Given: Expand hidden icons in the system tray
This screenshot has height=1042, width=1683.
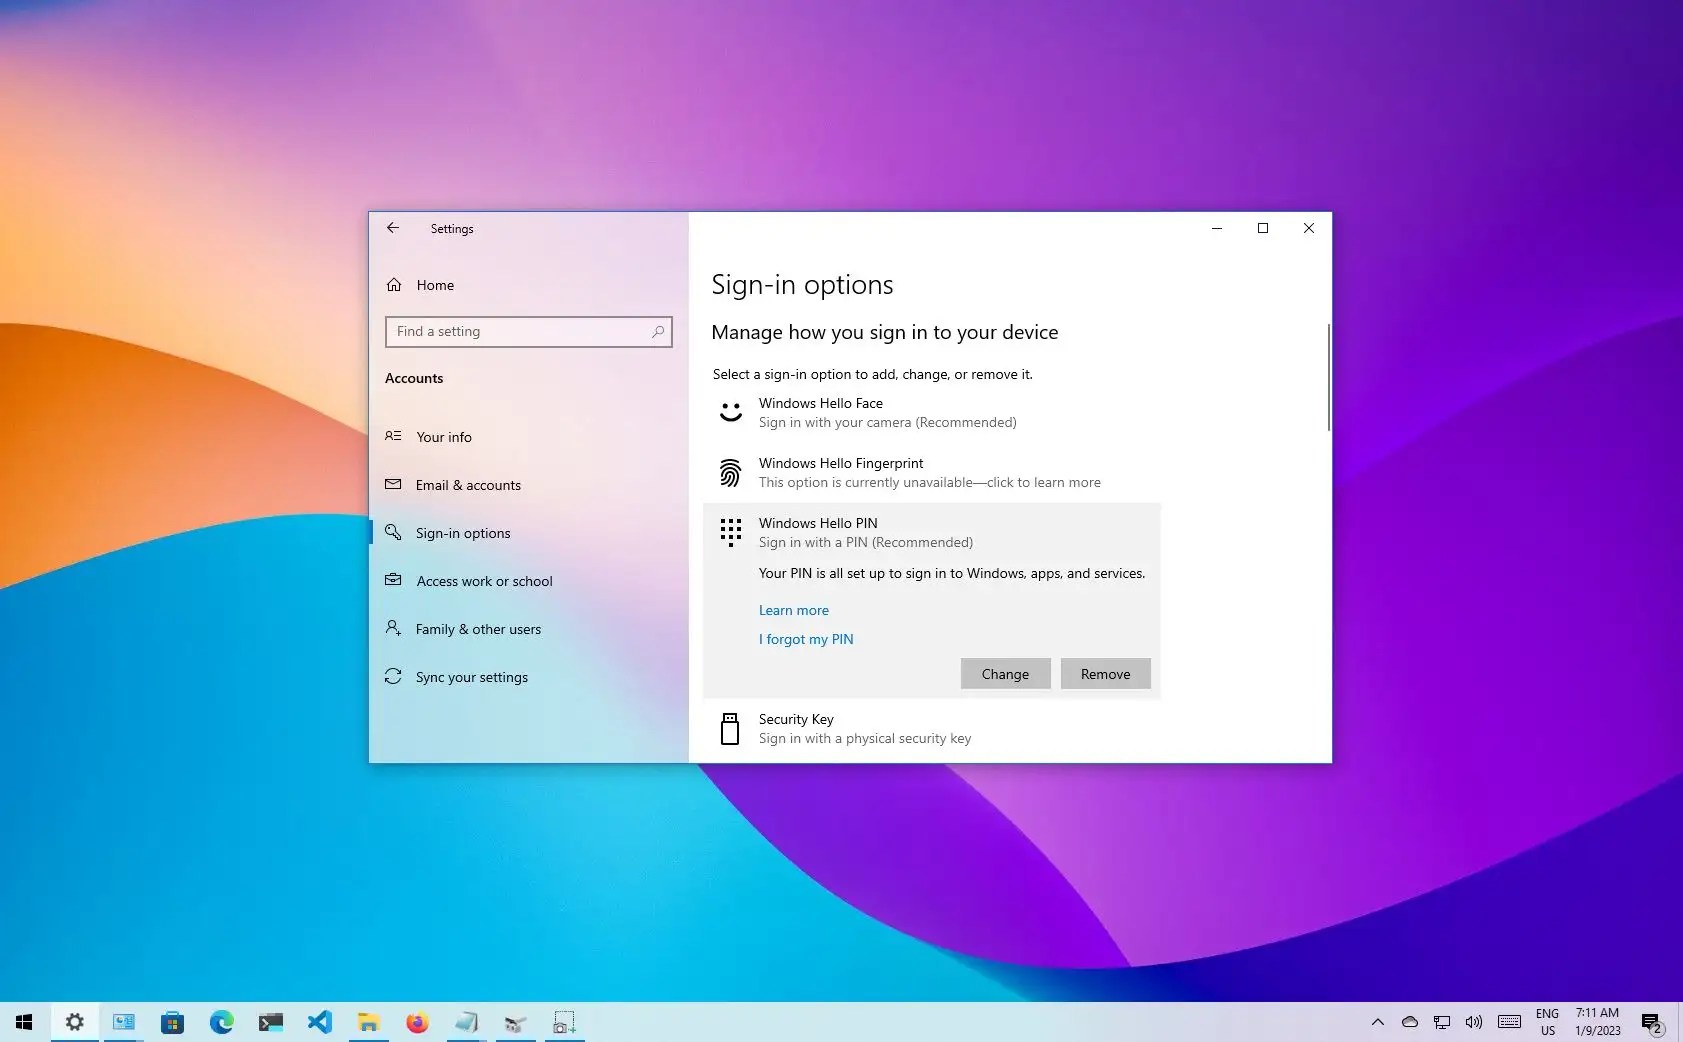Looking at the screenshot, I should coord(1377,1022).
